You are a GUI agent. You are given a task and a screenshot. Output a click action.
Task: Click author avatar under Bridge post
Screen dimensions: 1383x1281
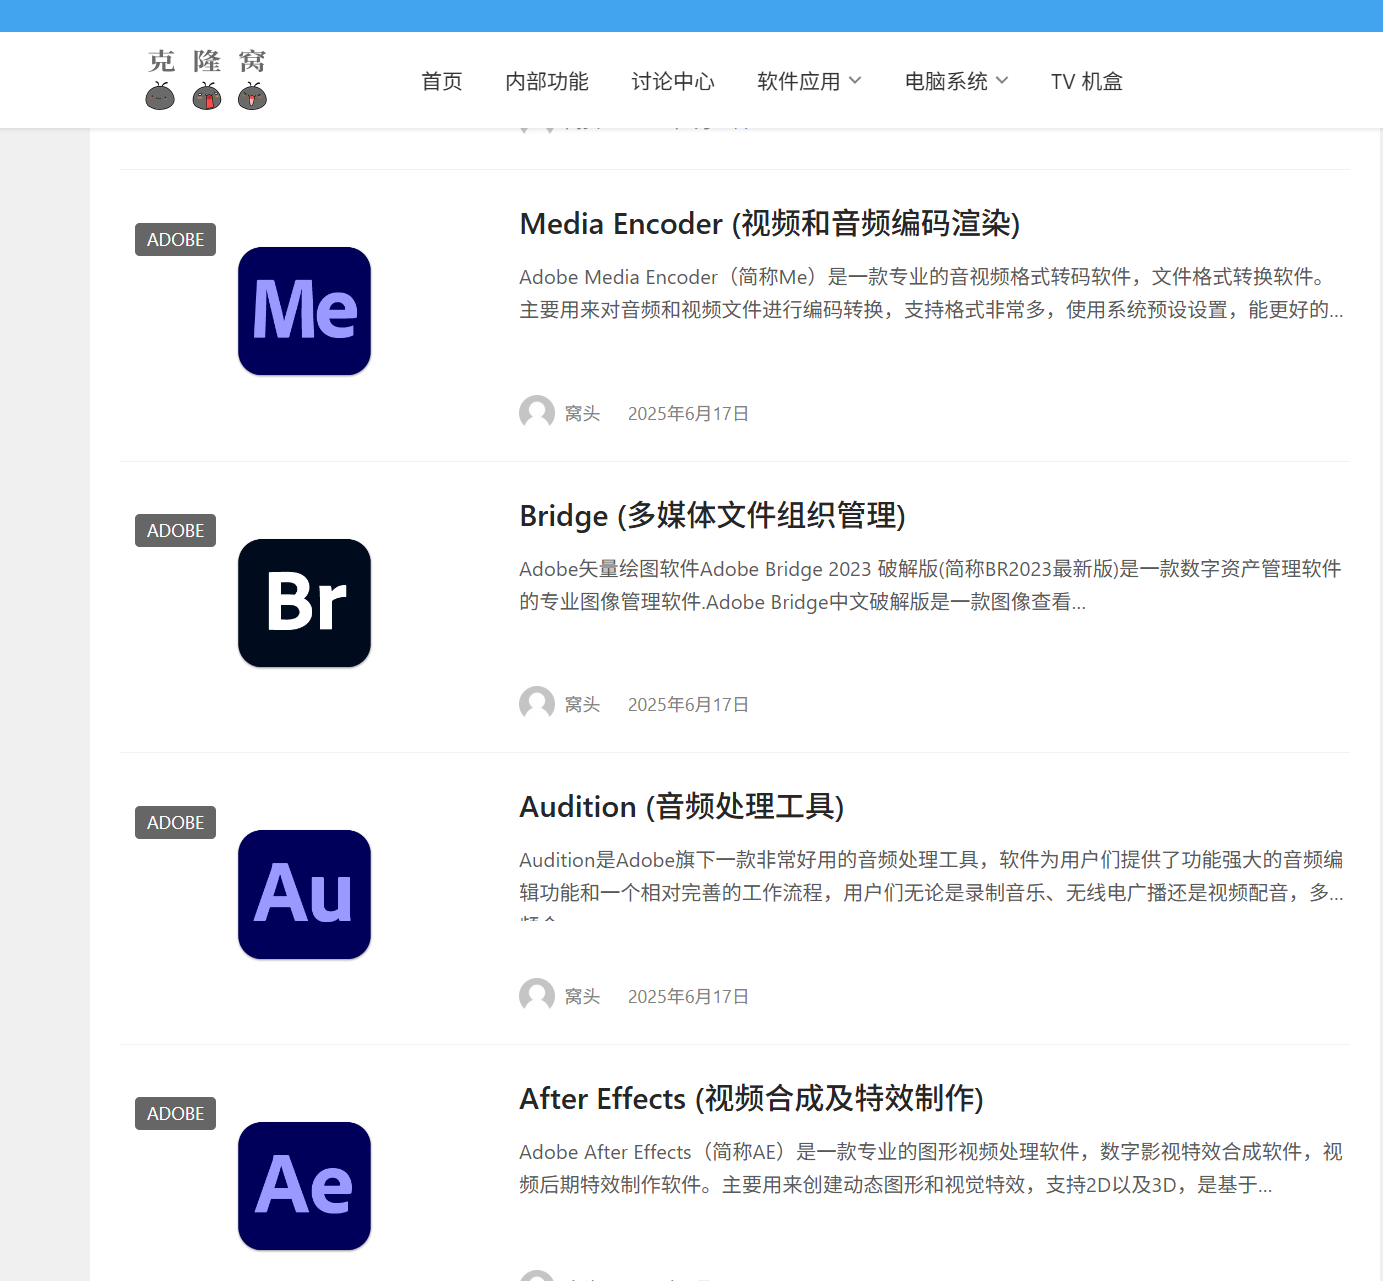[x=537, y=704]
